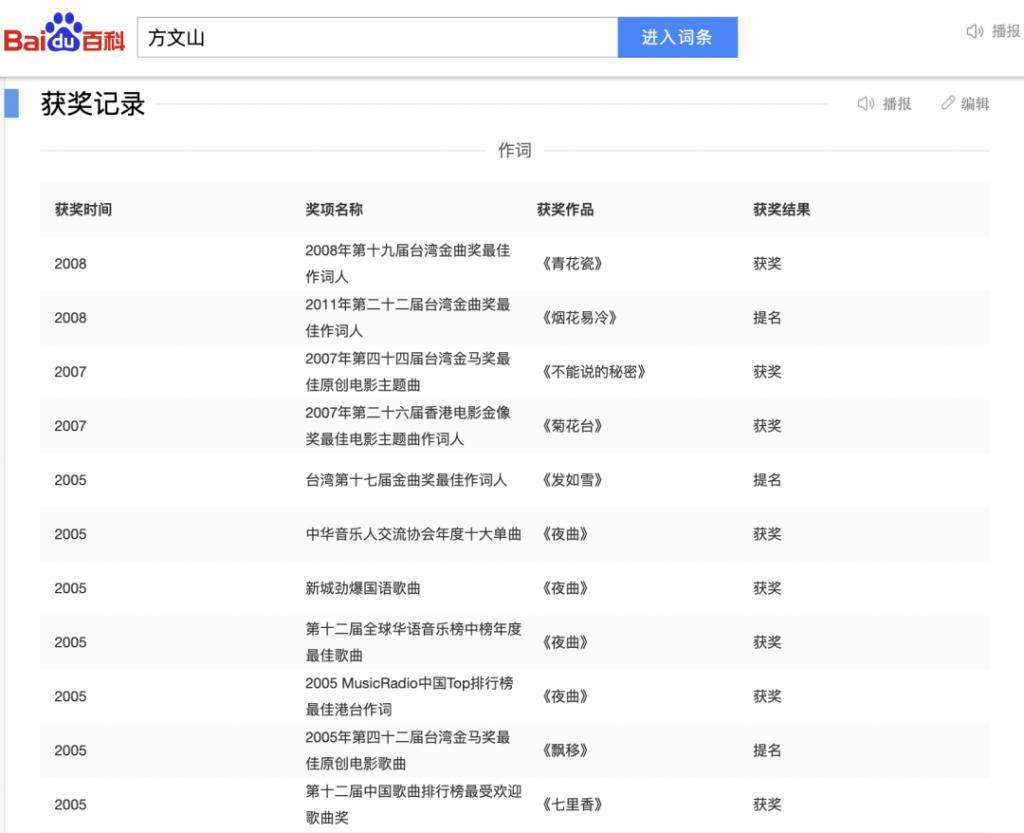Open the Baidu Baike logo homepage

click(64, 33)
